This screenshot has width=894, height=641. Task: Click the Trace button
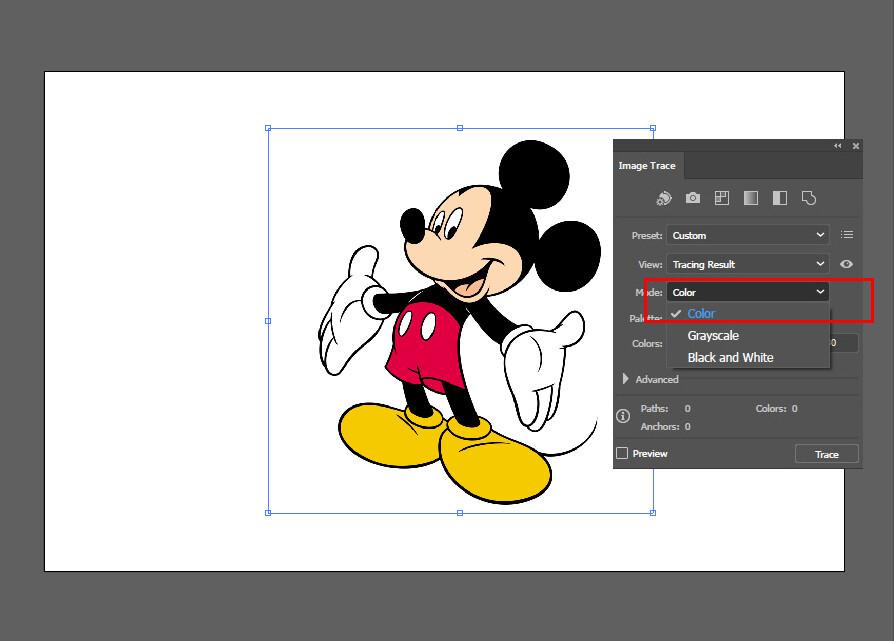tap(826, 453)
